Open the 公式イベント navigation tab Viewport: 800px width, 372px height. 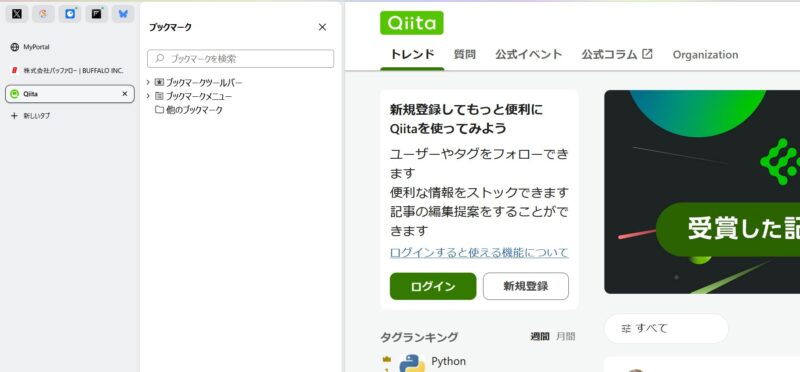(x=529, y=55)
